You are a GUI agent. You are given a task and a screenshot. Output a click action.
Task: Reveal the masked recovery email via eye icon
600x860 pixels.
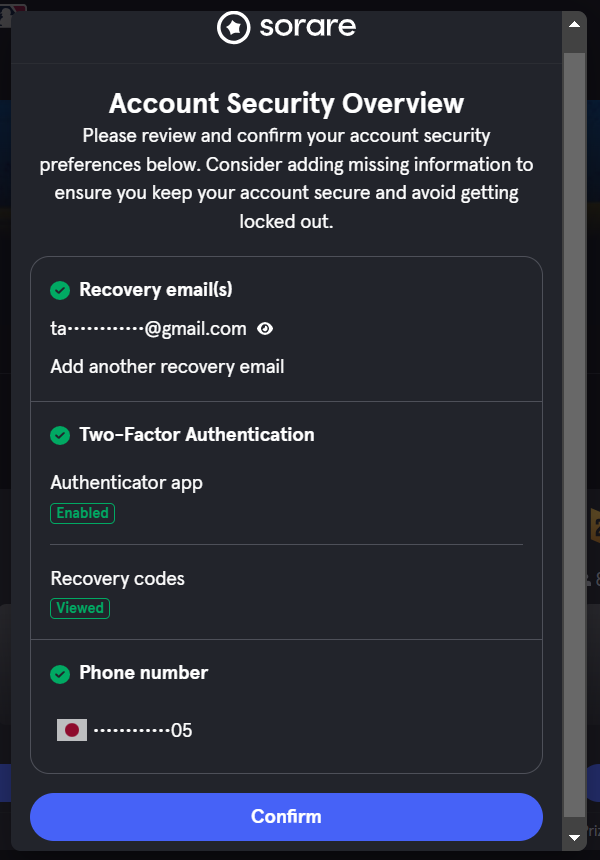(x=265, y=329)
